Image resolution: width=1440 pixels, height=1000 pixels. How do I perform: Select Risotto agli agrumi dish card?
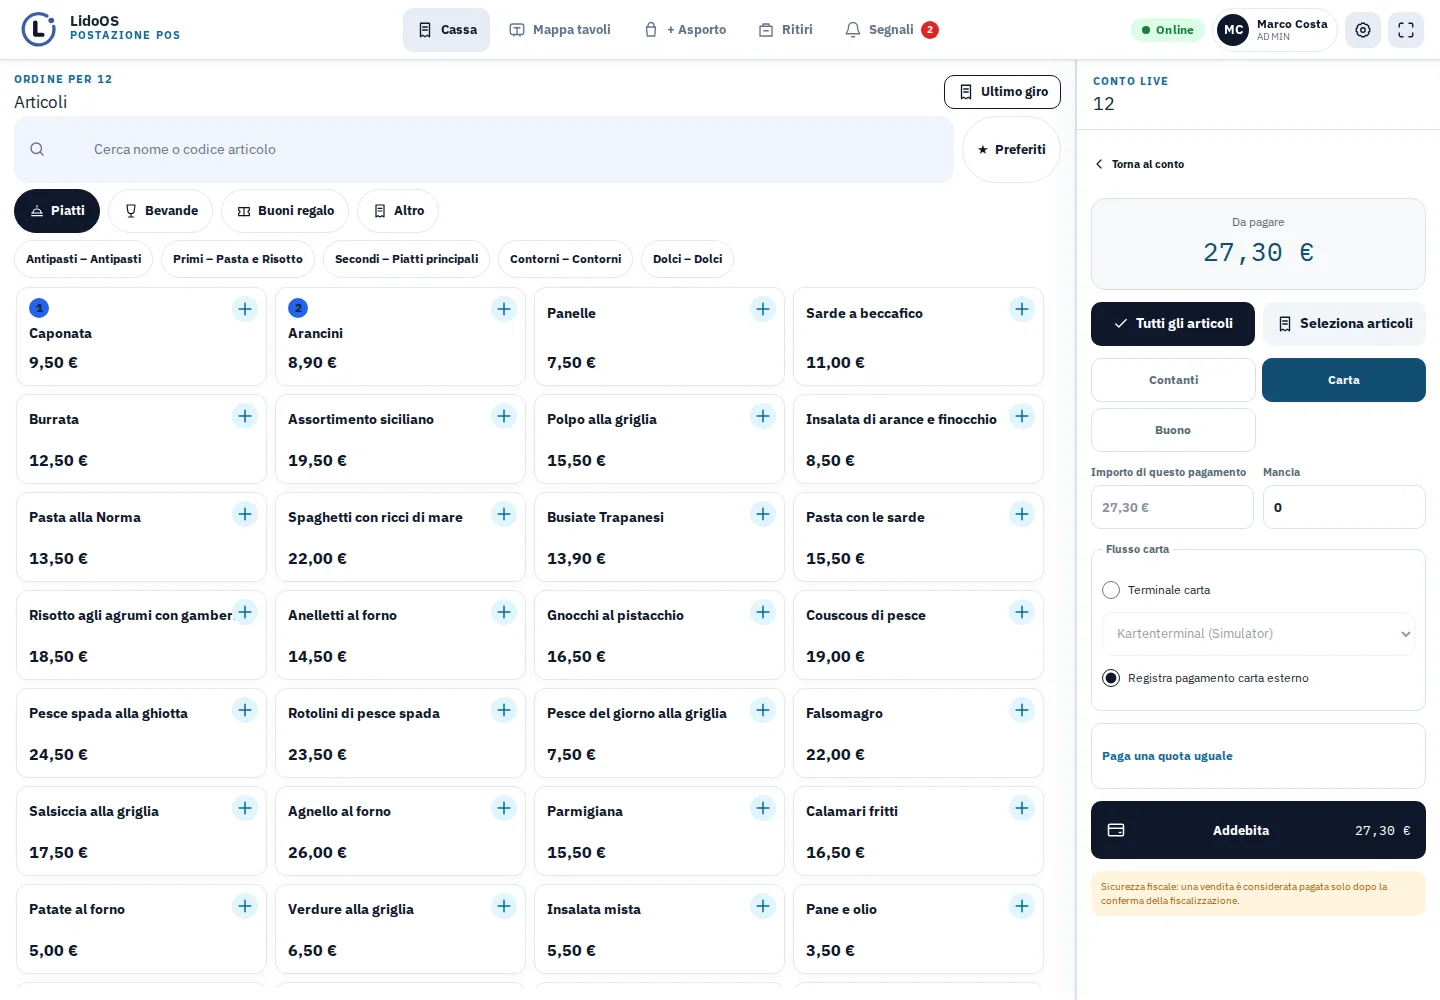141,635
